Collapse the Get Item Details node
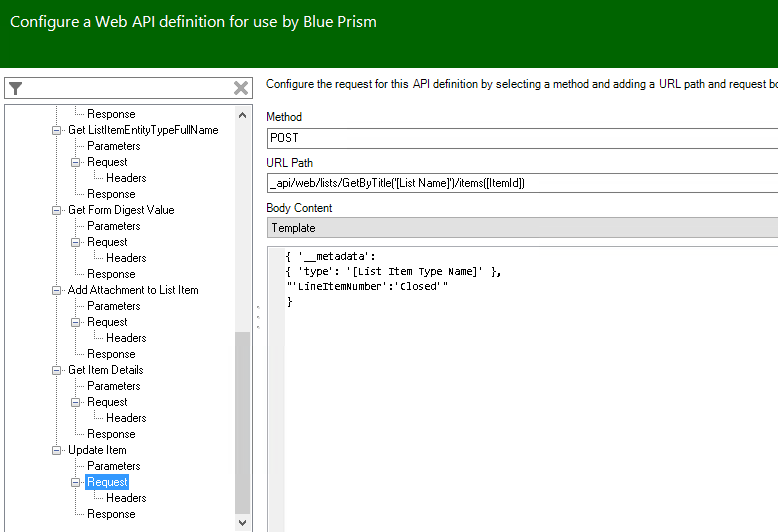 [56, 370]
